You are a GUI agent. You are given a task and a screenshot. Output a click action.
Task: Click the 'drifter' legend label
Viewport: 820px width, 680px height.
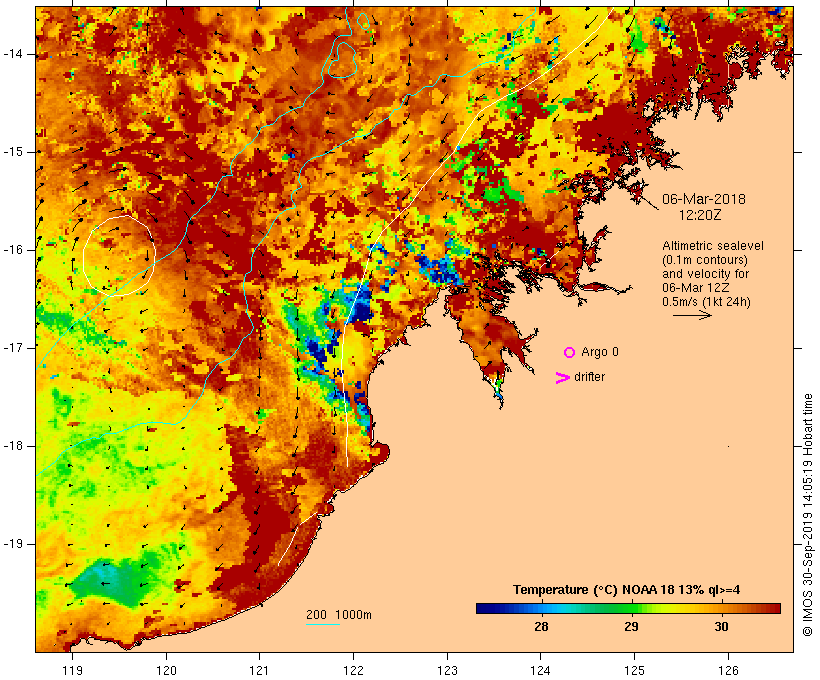589,377
